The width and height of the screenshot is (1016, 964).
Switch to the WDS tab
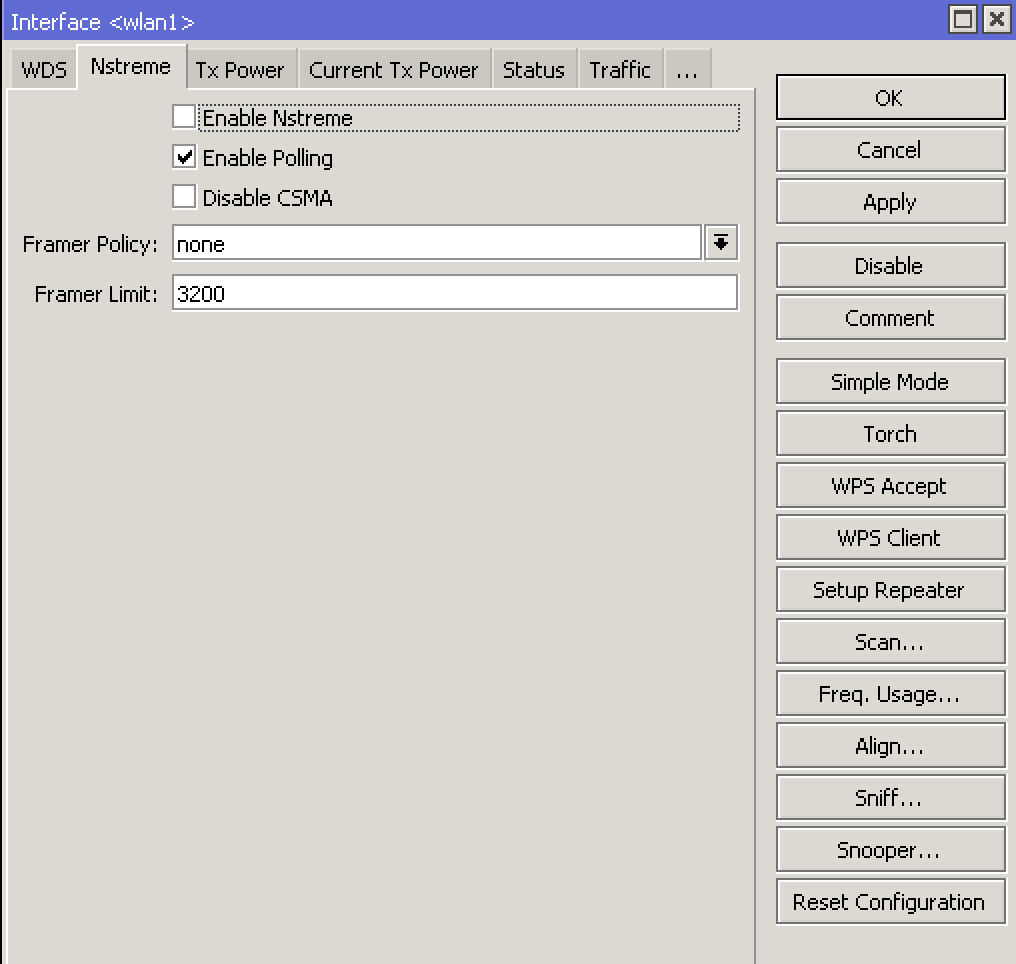coord(43,69)
